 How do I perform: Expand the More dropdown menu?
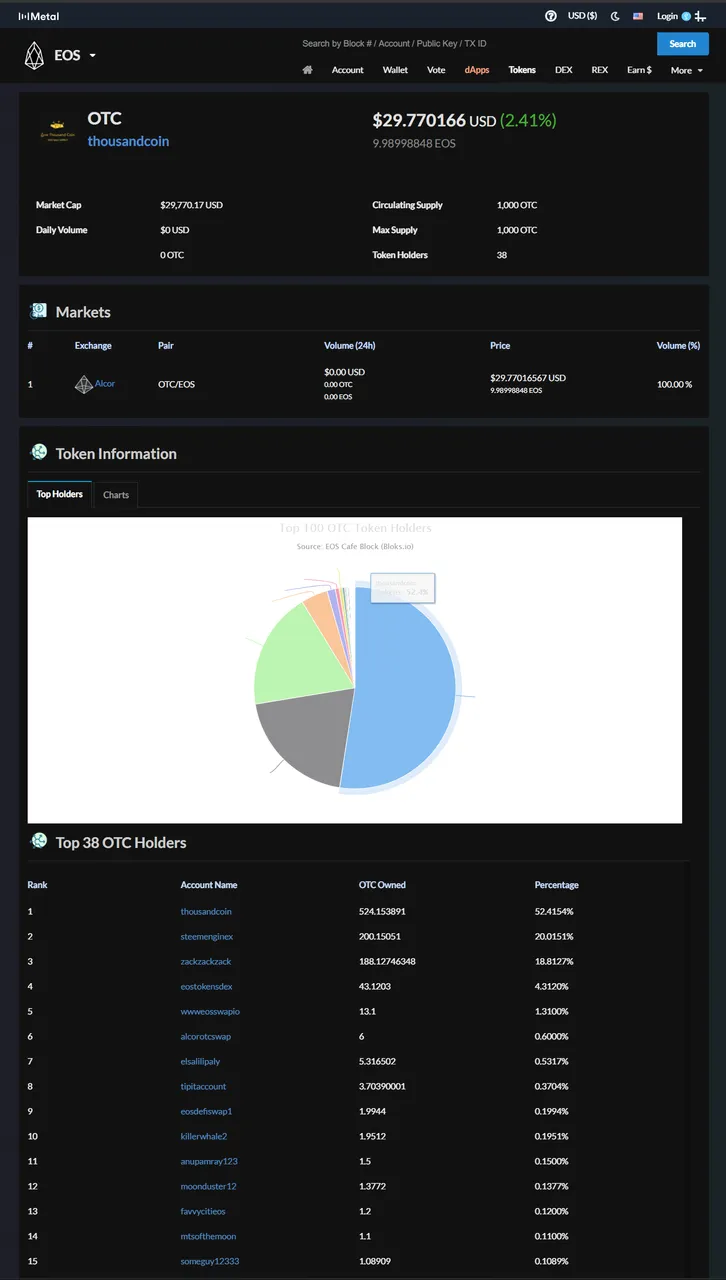coord(686,70)
